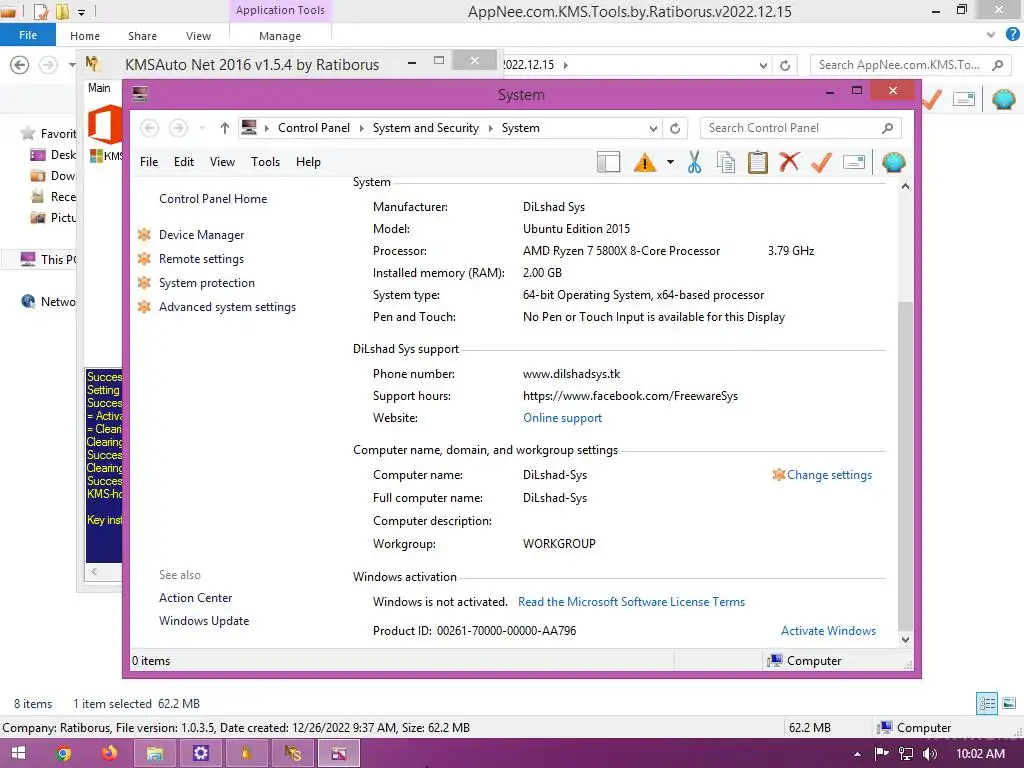Open the Home ribbon tab in Explorer
This screenshot has height=768, width=1024.
pos(85,36)
